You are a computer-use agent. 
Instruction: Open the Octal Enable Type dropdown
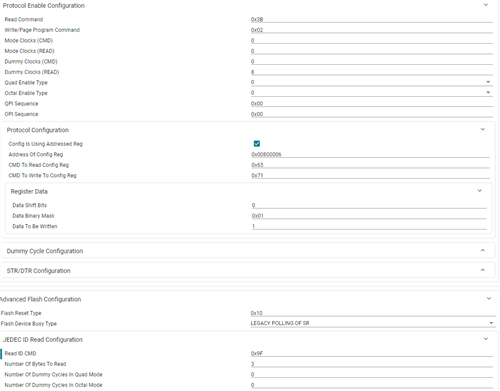coord(371,93)
